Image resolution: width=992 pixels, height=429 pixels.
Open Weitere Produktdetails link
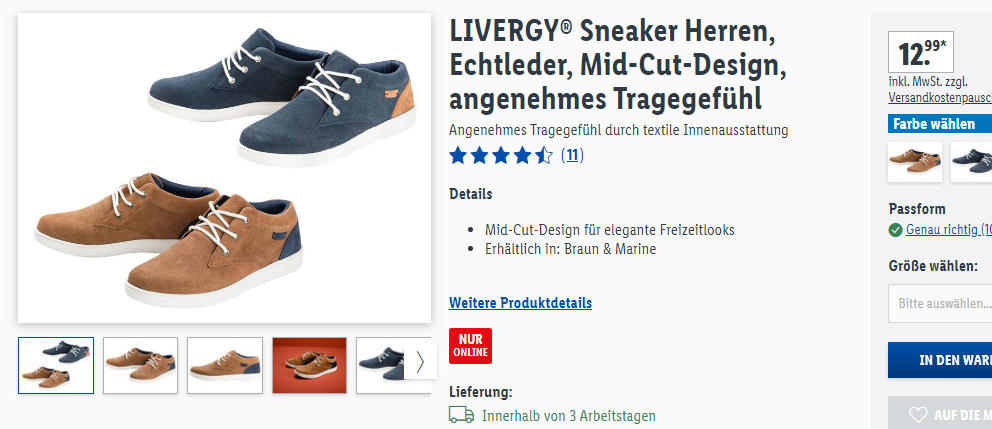[x=521, y=303]
